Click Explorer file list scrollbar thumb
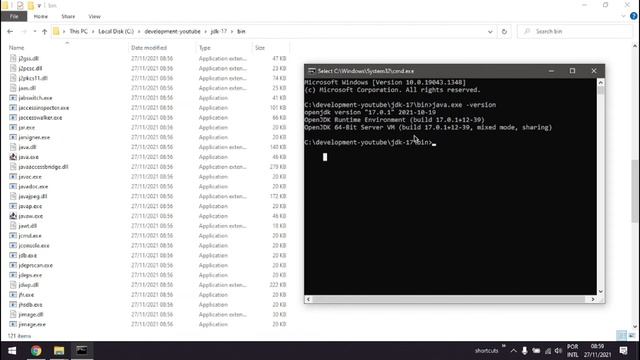Screen dimensions: 640x360 coord(635,191)
